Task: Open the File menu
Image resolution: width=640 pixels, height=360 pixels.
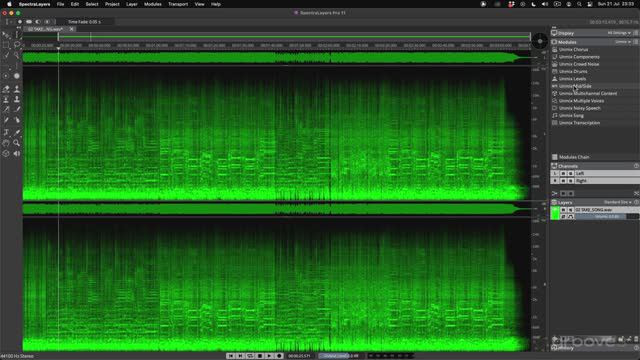Action: [60, 4]
